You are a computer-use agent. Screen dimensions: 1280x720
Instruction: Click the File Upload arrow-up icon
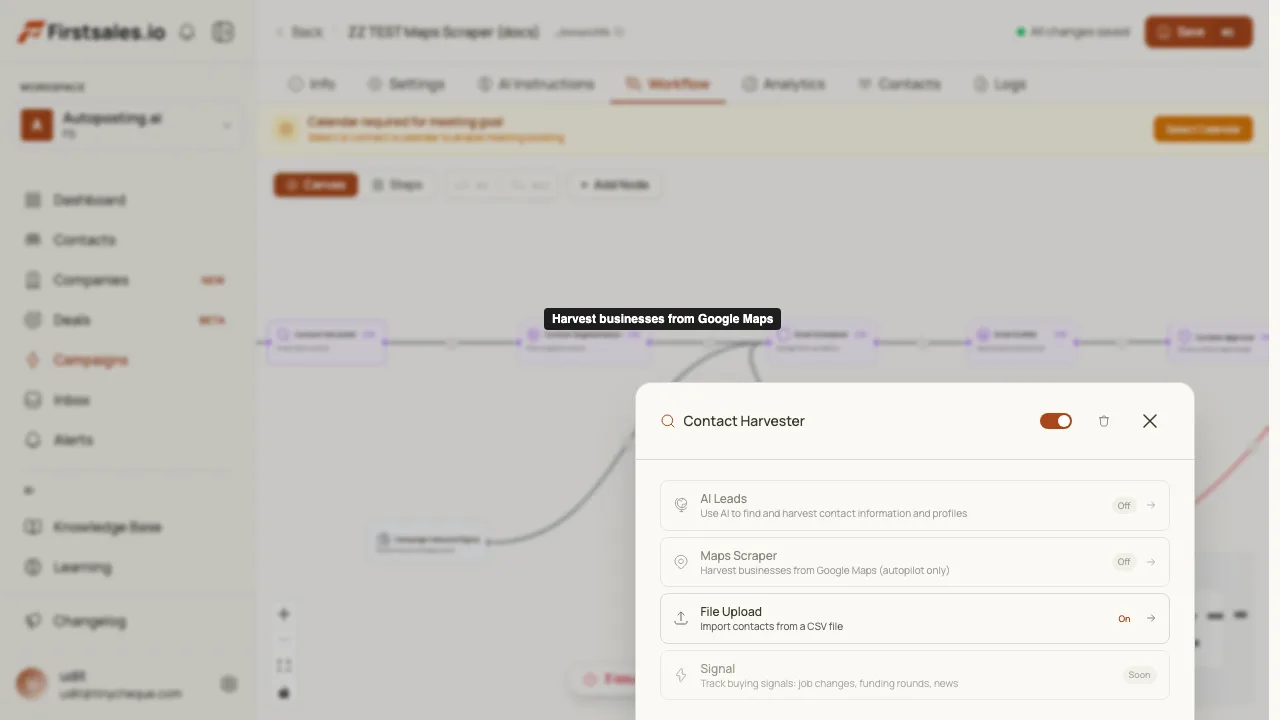681,618
